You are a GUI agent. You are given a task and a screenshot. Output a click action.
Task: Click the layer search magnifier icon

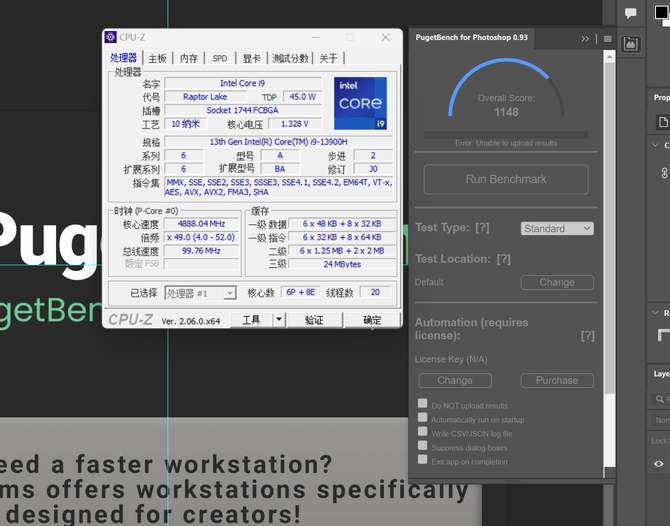(x=660, y=399)
